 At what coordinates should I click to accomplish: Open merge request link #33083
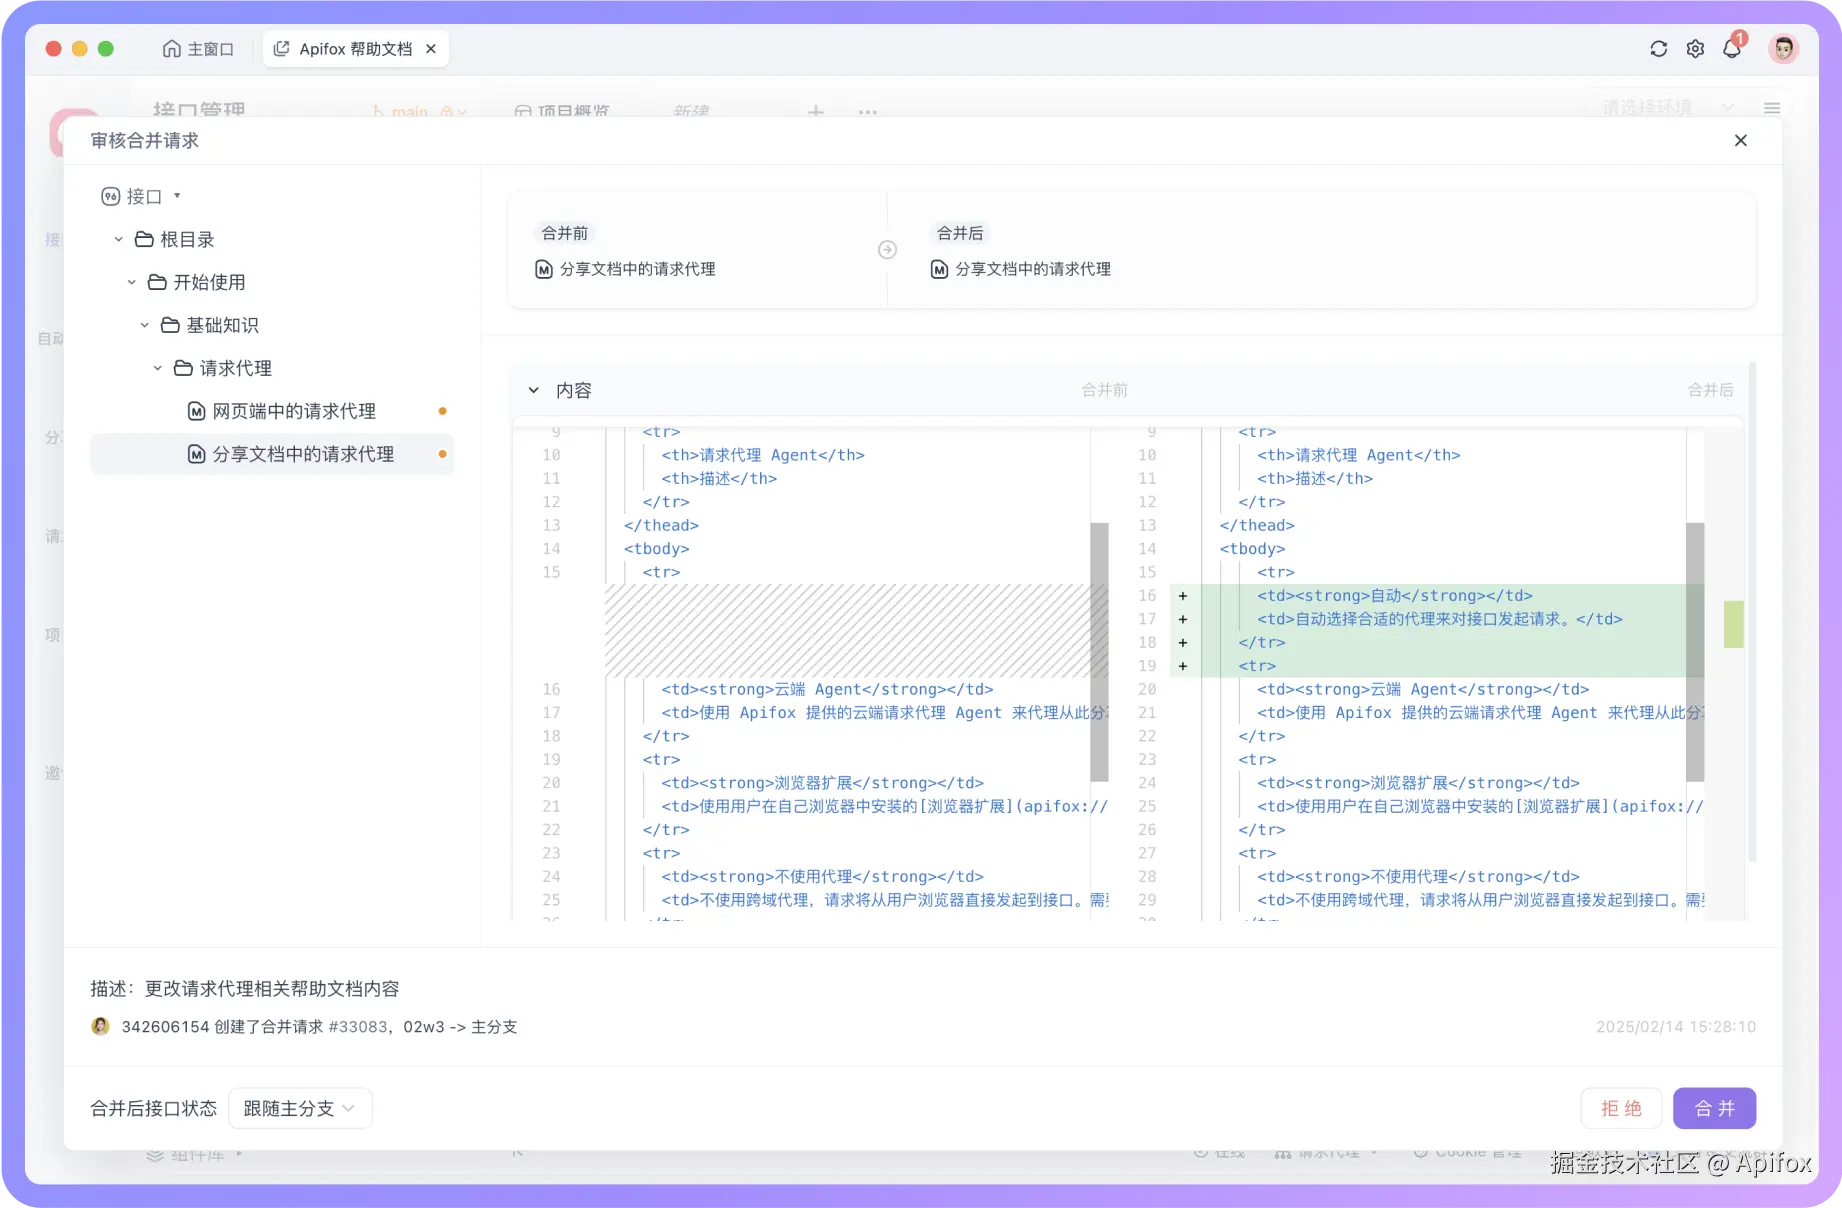[x=355, y=1026]
